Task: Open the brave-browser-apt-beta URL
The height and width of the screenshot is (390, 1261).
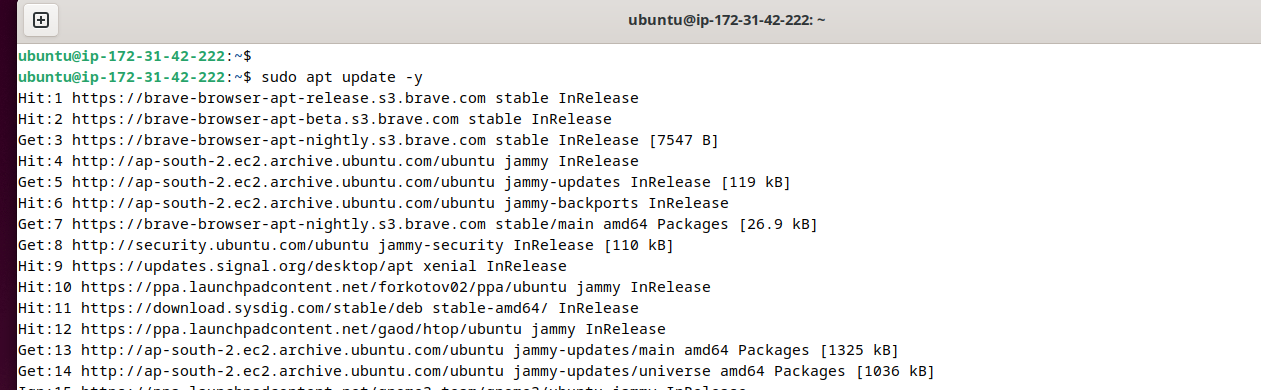Action: [265, 119]
